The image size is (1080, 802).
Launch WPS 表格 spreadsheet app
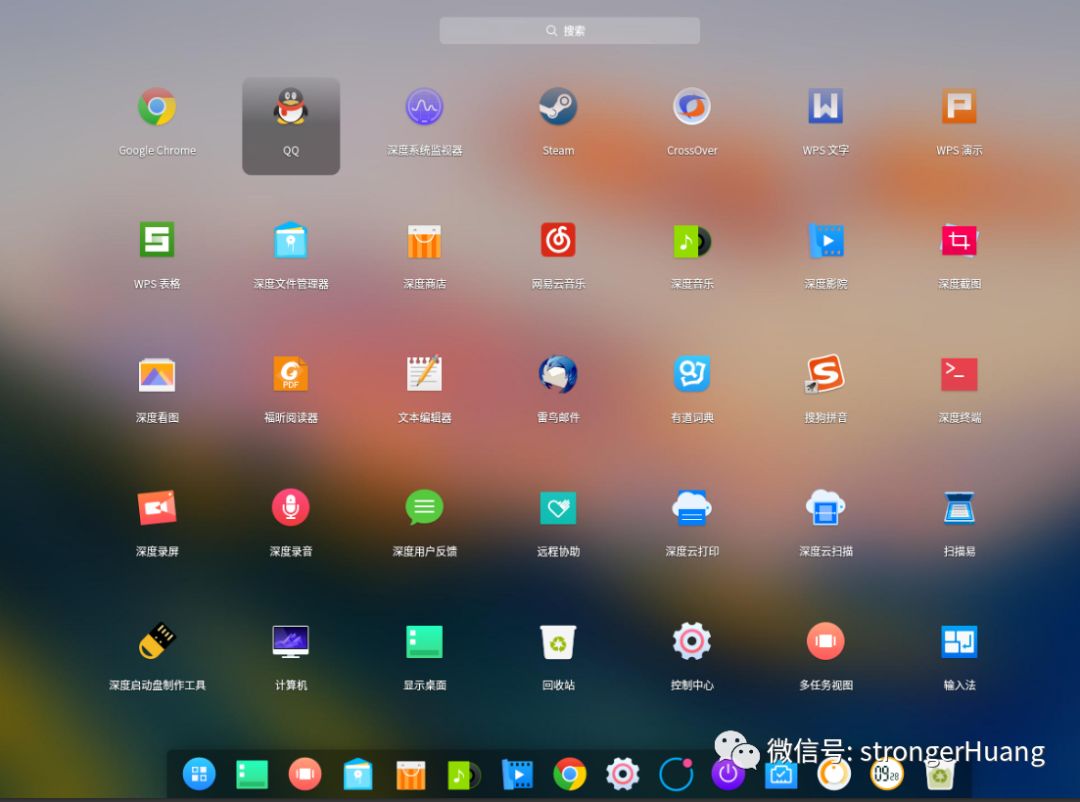tap(156, 240)
